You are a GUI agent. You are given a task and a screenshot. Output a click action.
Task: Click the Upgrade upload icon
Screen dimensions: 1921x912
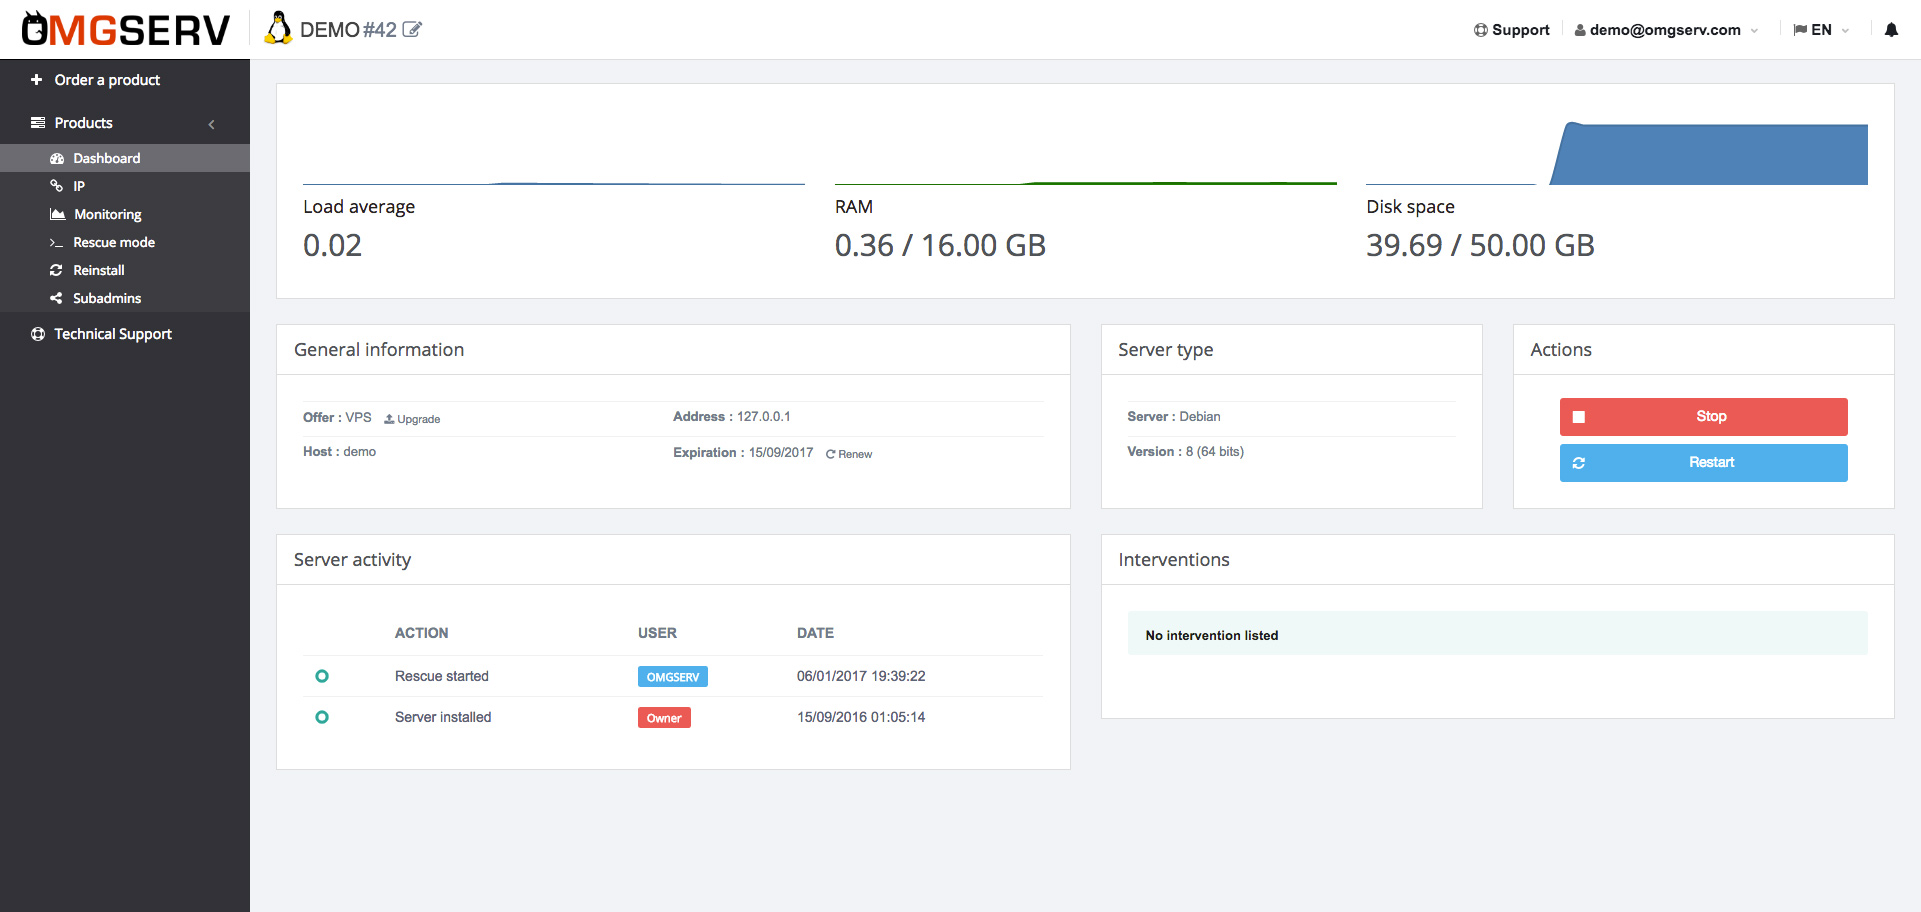click(389, 419)
